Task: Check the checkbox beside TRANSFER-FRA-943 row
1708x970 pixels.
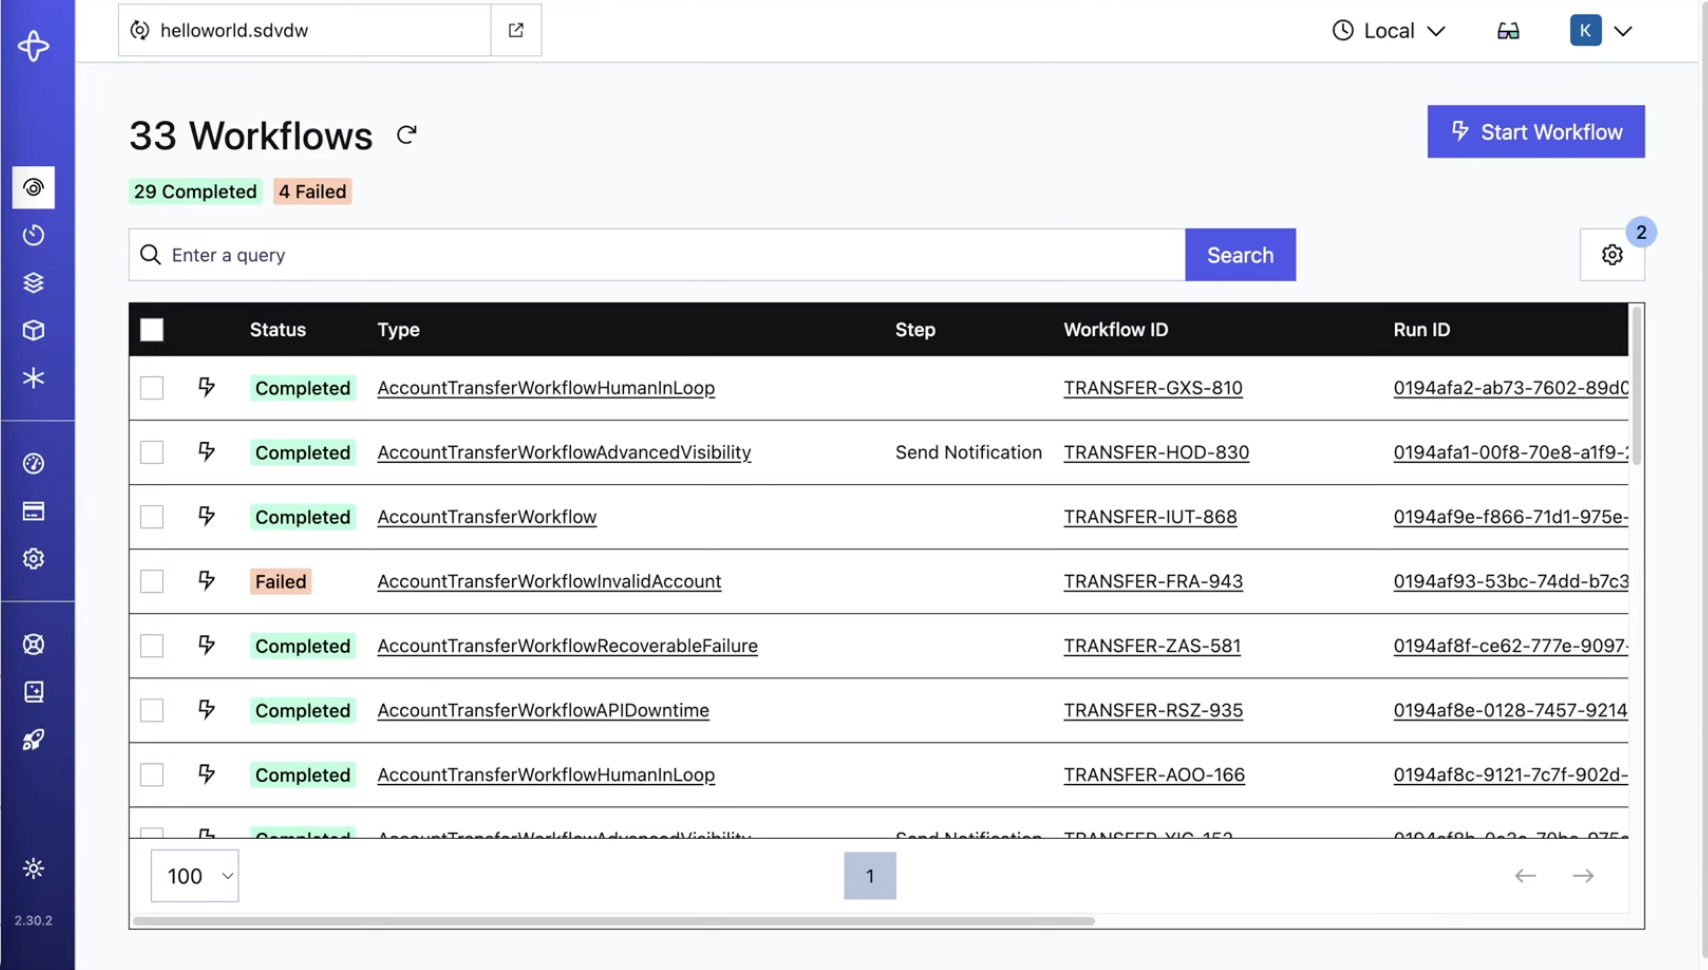Action: [151, 581]
